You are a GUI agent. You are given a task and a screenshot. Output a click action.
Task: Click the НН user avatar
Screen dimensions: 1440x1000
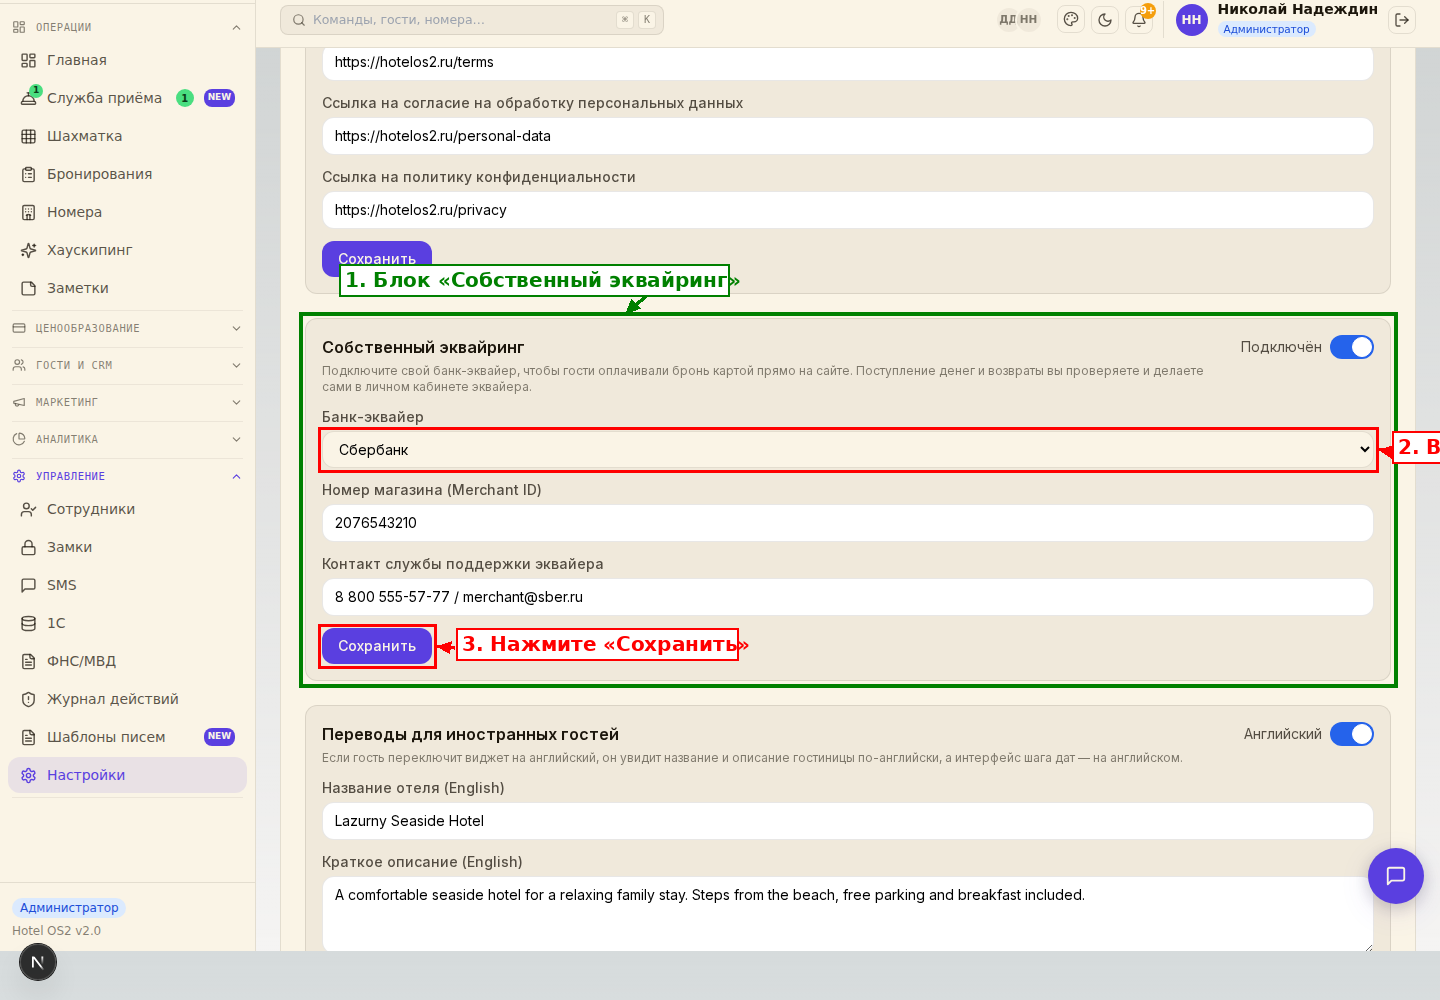pyautogui.click(x=1192, y=19)
